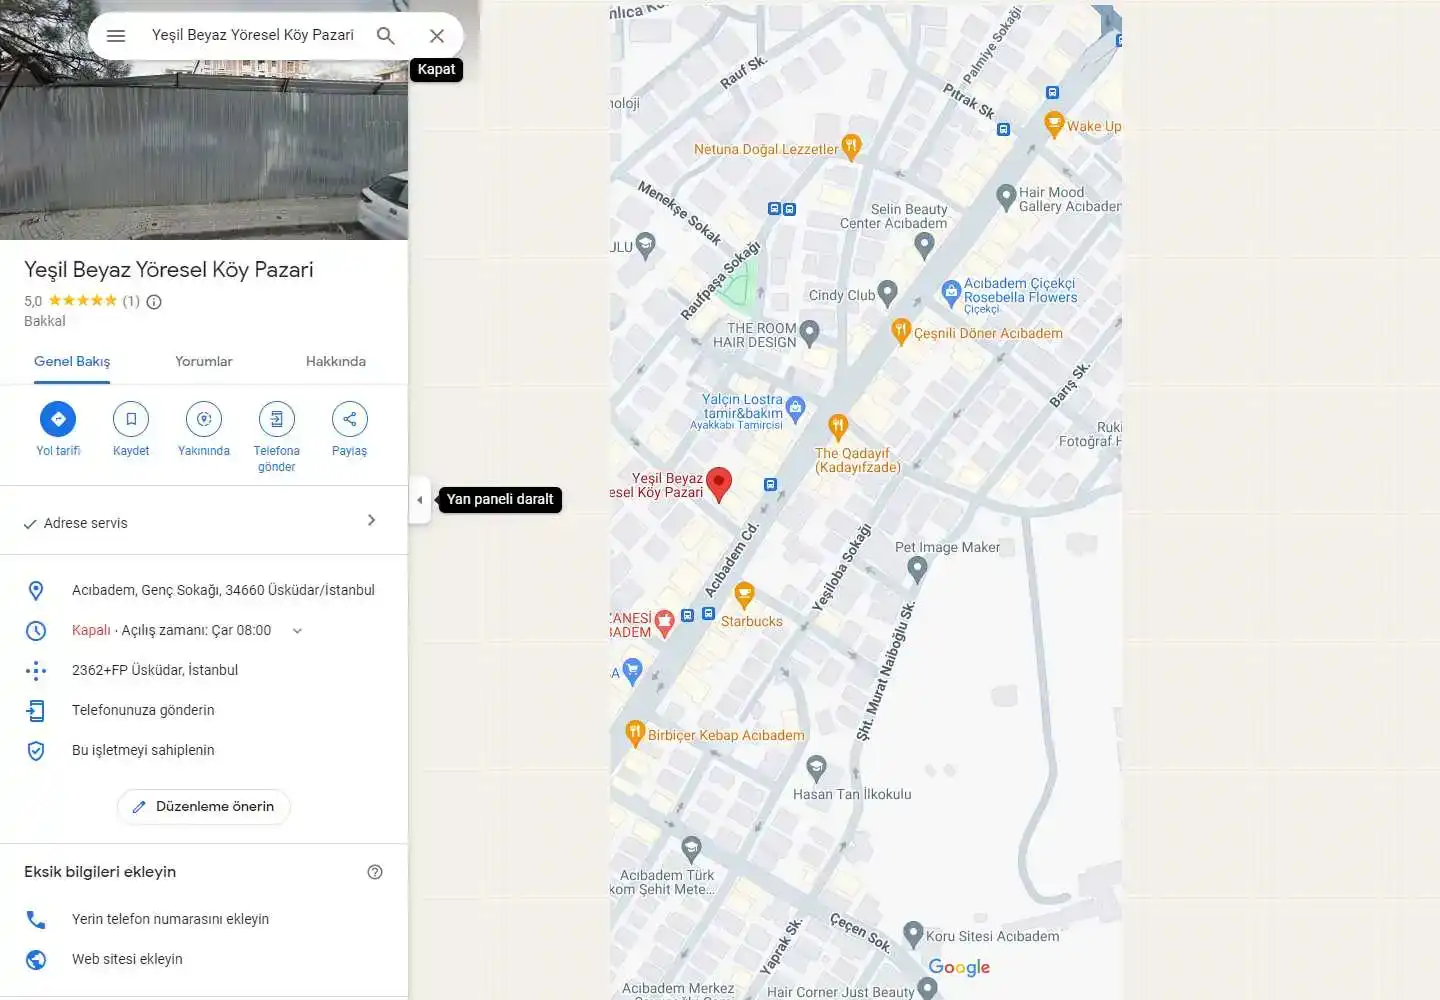Expand Adrese servis chevron
This screenshot has height=1000, width=1440.
pos(371,520)
